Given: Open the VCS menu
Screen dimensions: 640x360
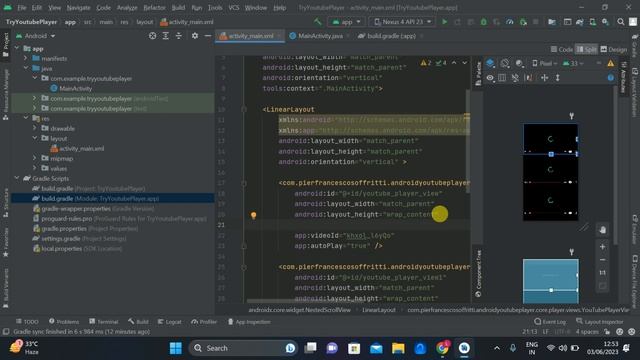Looking at the screenshot, I should click(x=233, y=7).
